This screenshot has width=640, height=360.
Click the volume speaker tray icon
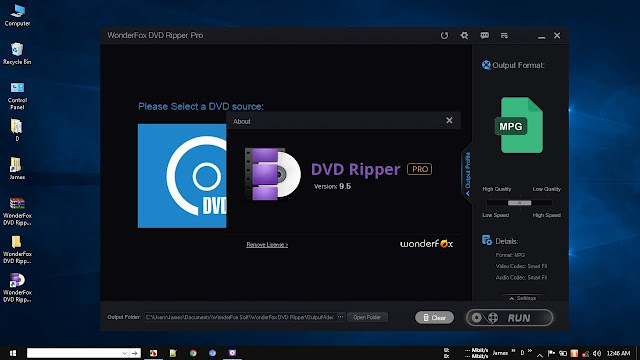point(597,353)
